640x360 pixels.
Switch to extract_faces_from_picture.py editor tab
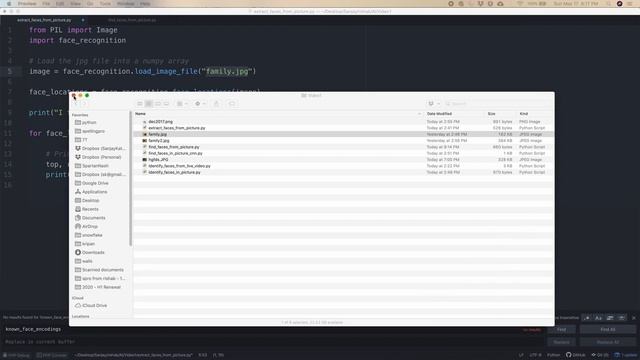click(x=44, y=20)
